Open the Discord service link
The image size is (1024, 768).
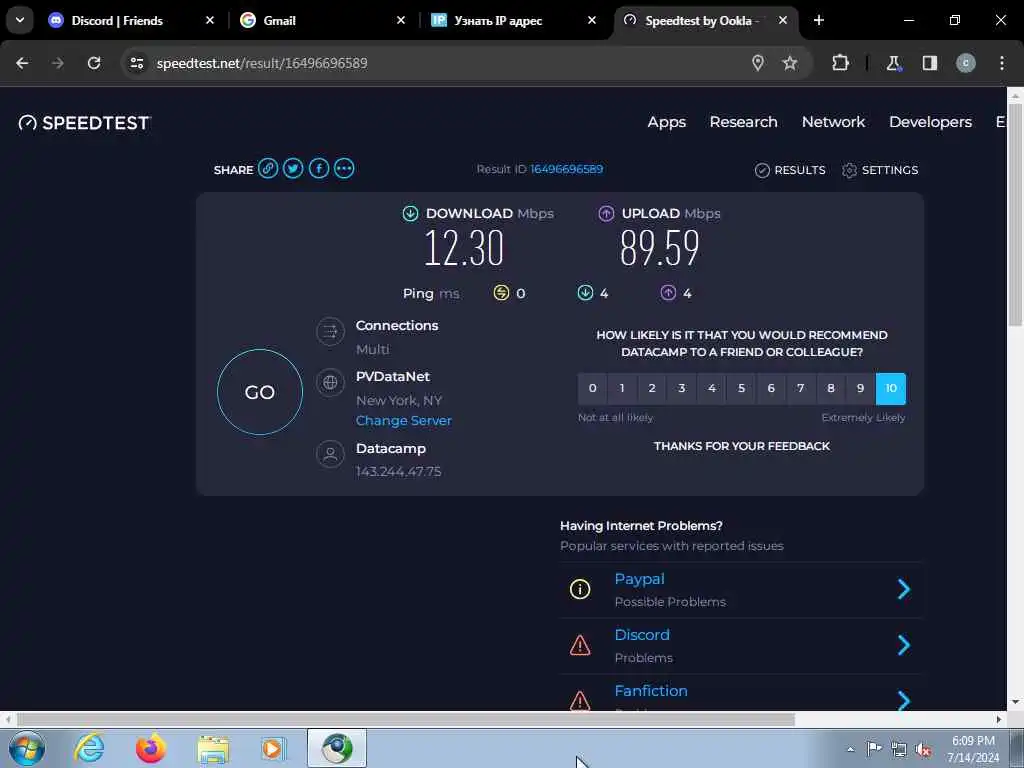pos(642,635)
